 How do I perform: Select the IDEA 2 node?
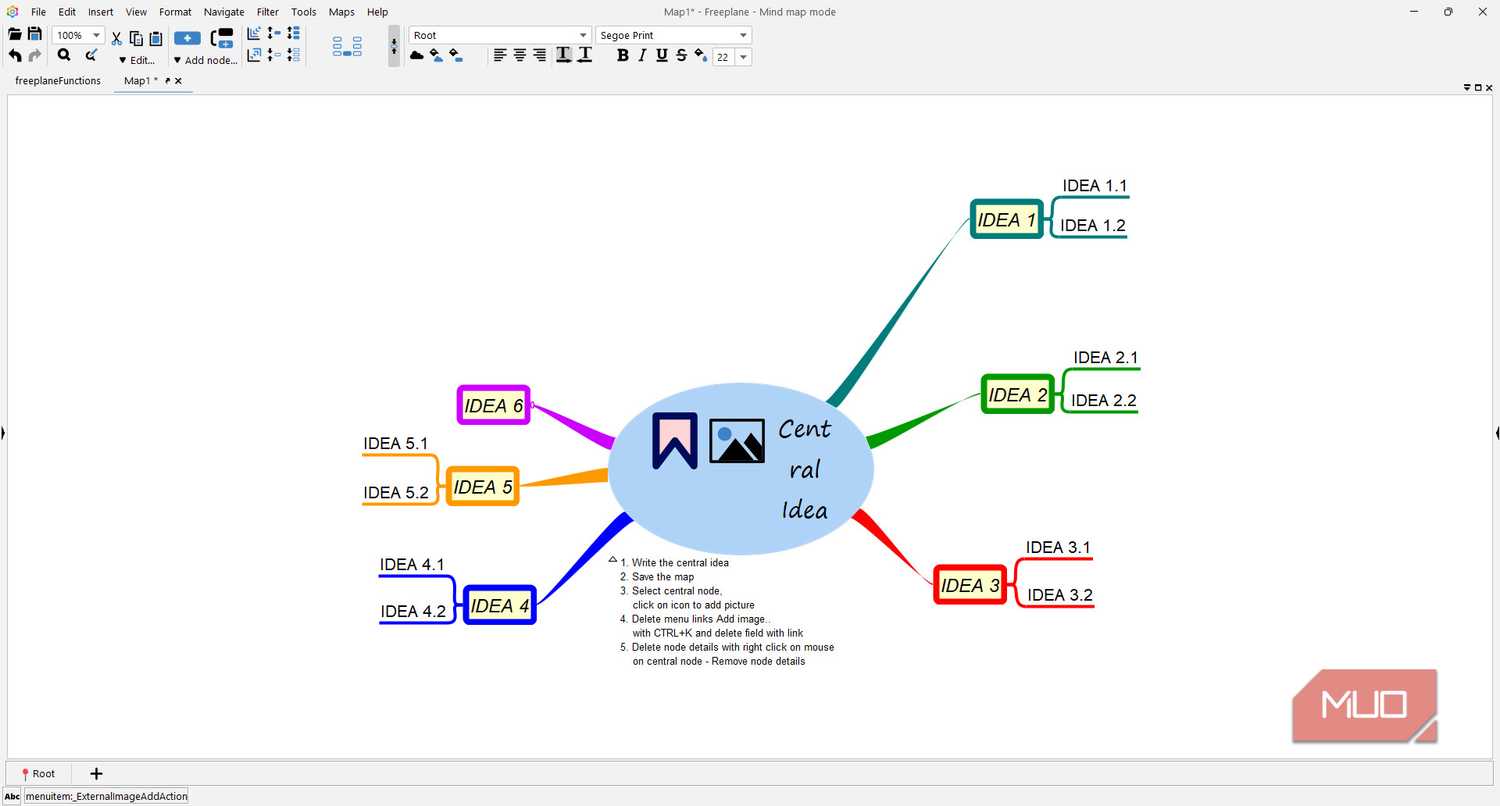pos(1018,394)
